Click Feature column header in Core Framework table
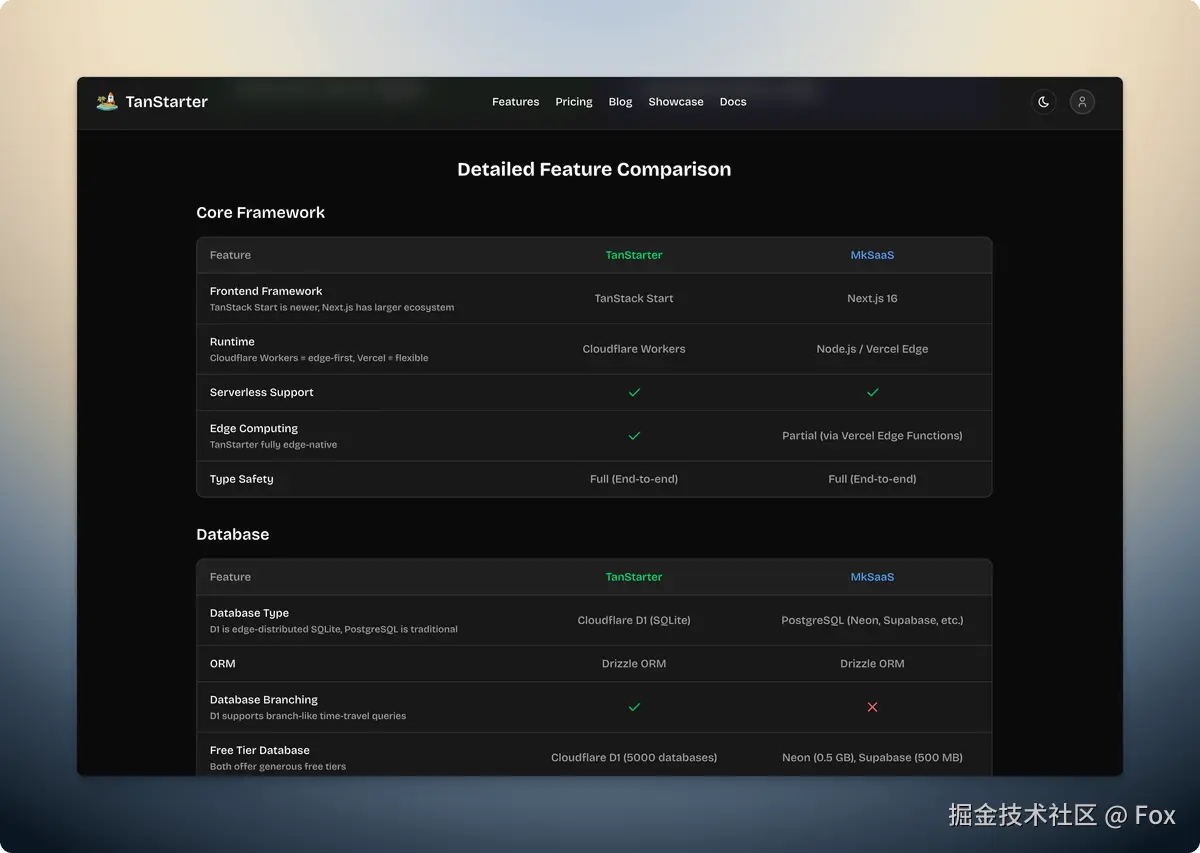Image resolution: width=1200 pixels, height=853 pixels. pos(230,255)
